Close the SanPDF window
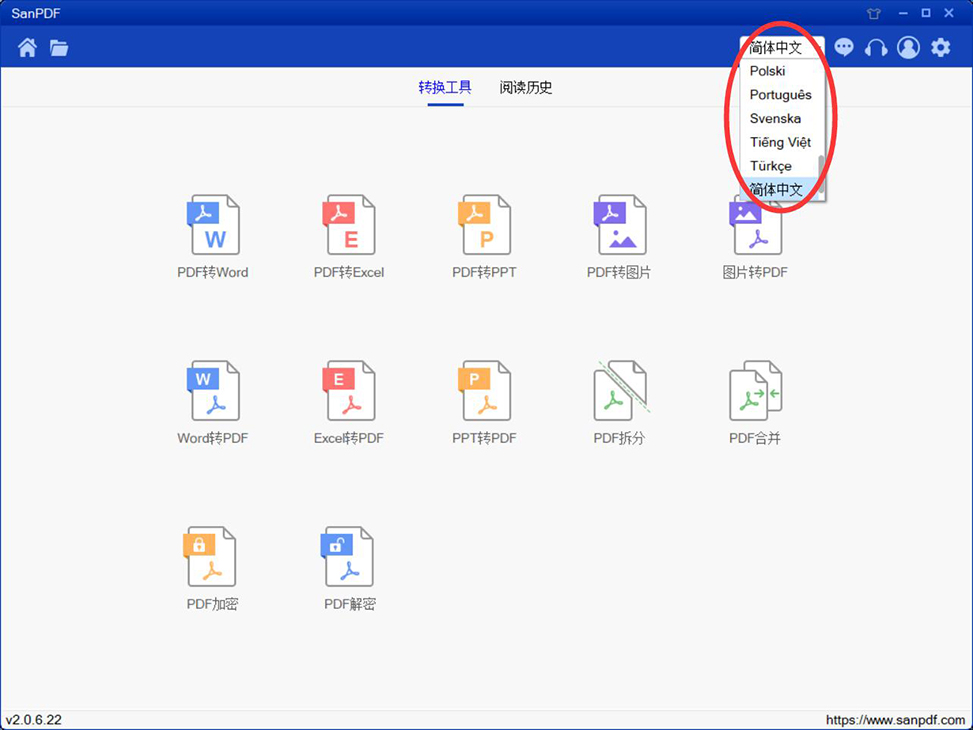Image resolution: width=973 pixels, height=730 pixels. (949, 13)
